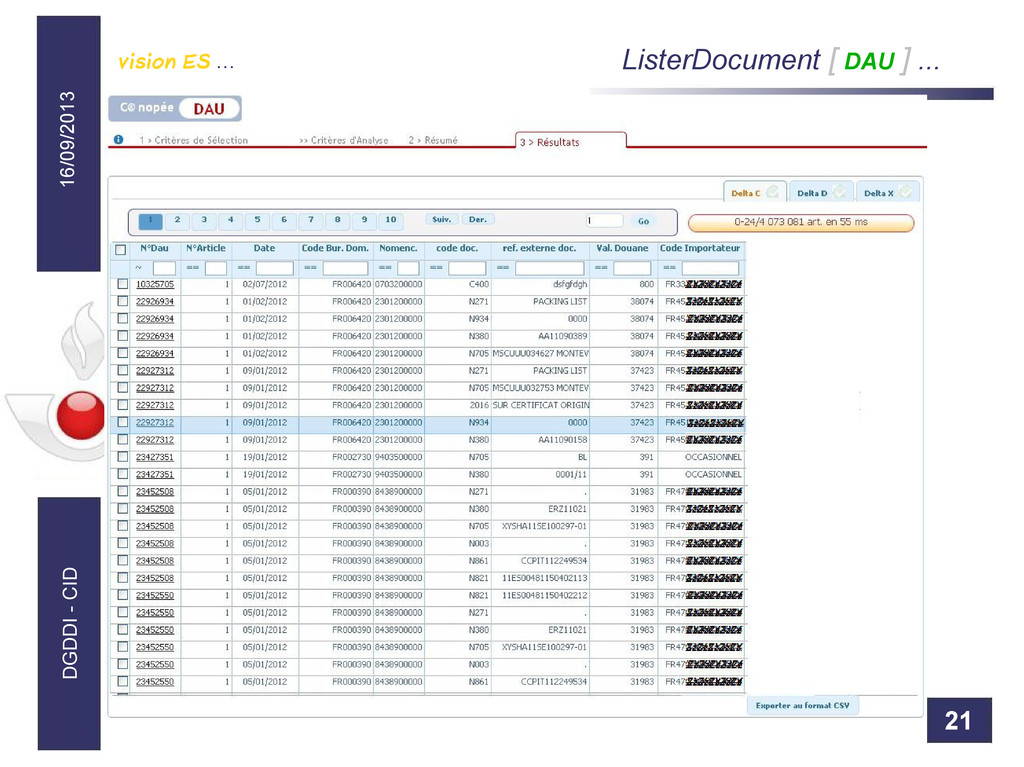This screenshot has width=1024, height=767.
Task: Select the 3 Résultats tab
Action: [570, 141]
